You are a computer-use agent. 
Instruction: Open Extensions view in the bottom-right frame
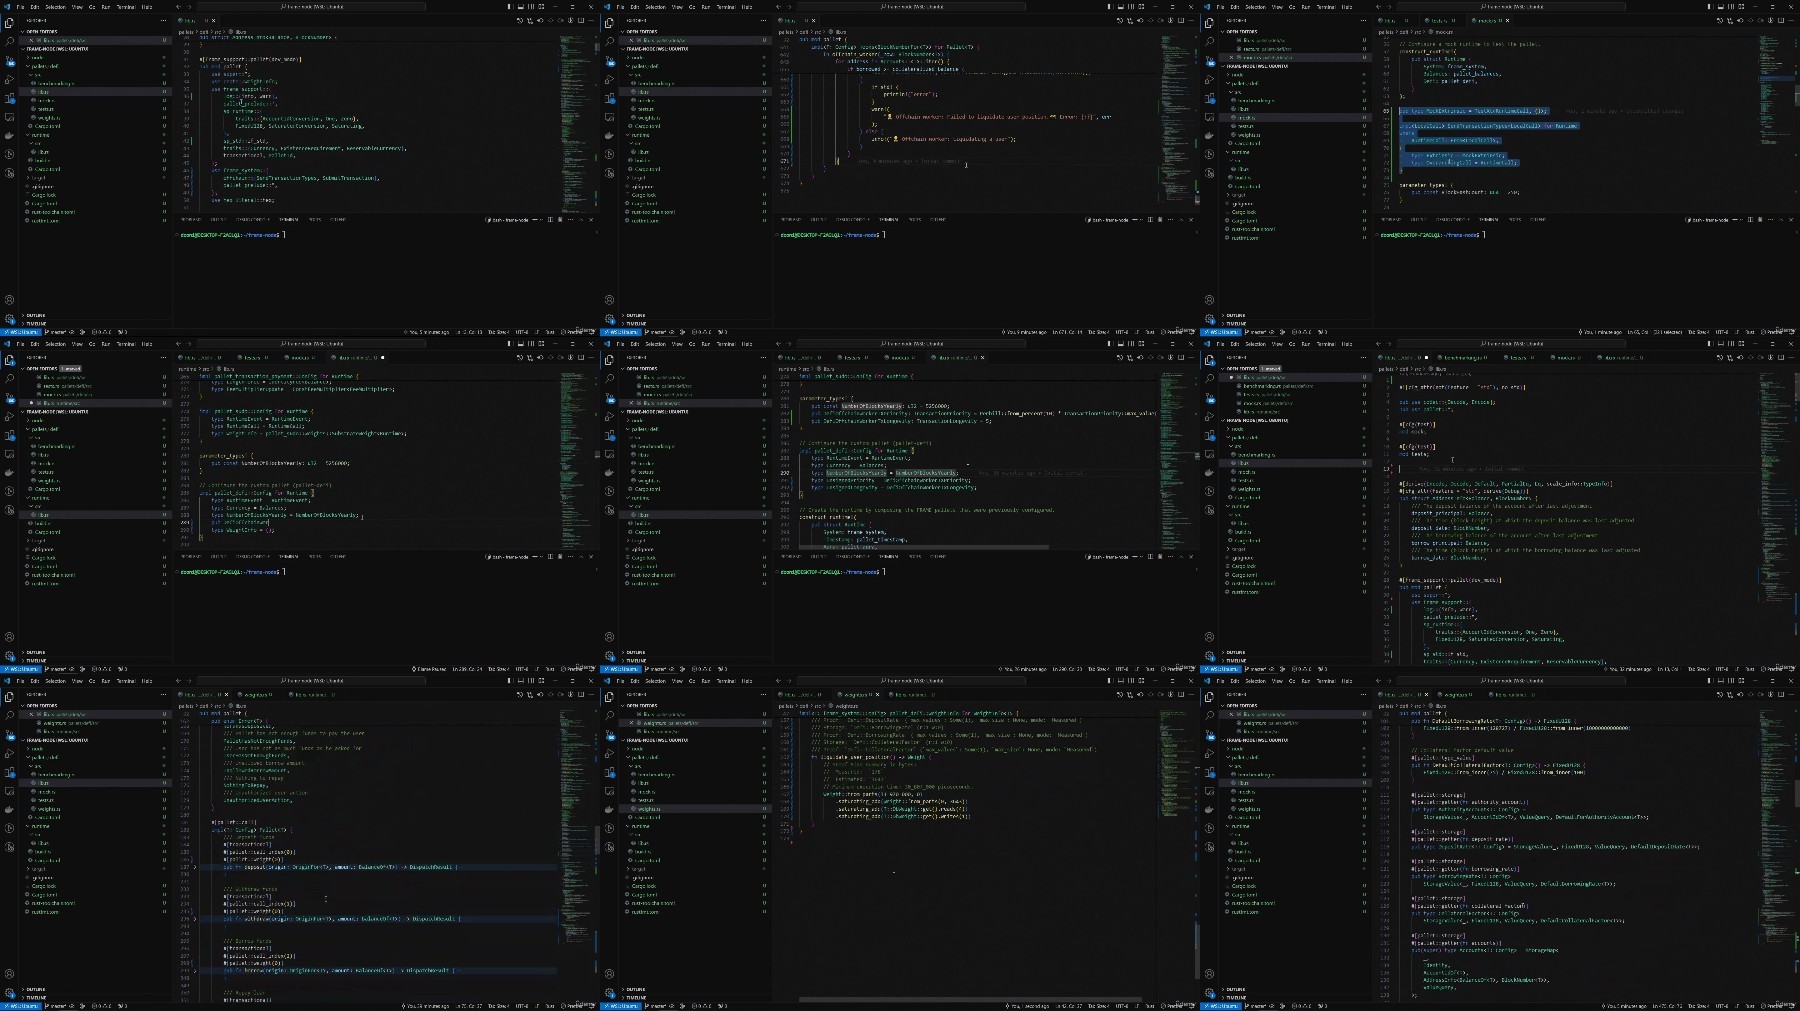pos(1209,772)
